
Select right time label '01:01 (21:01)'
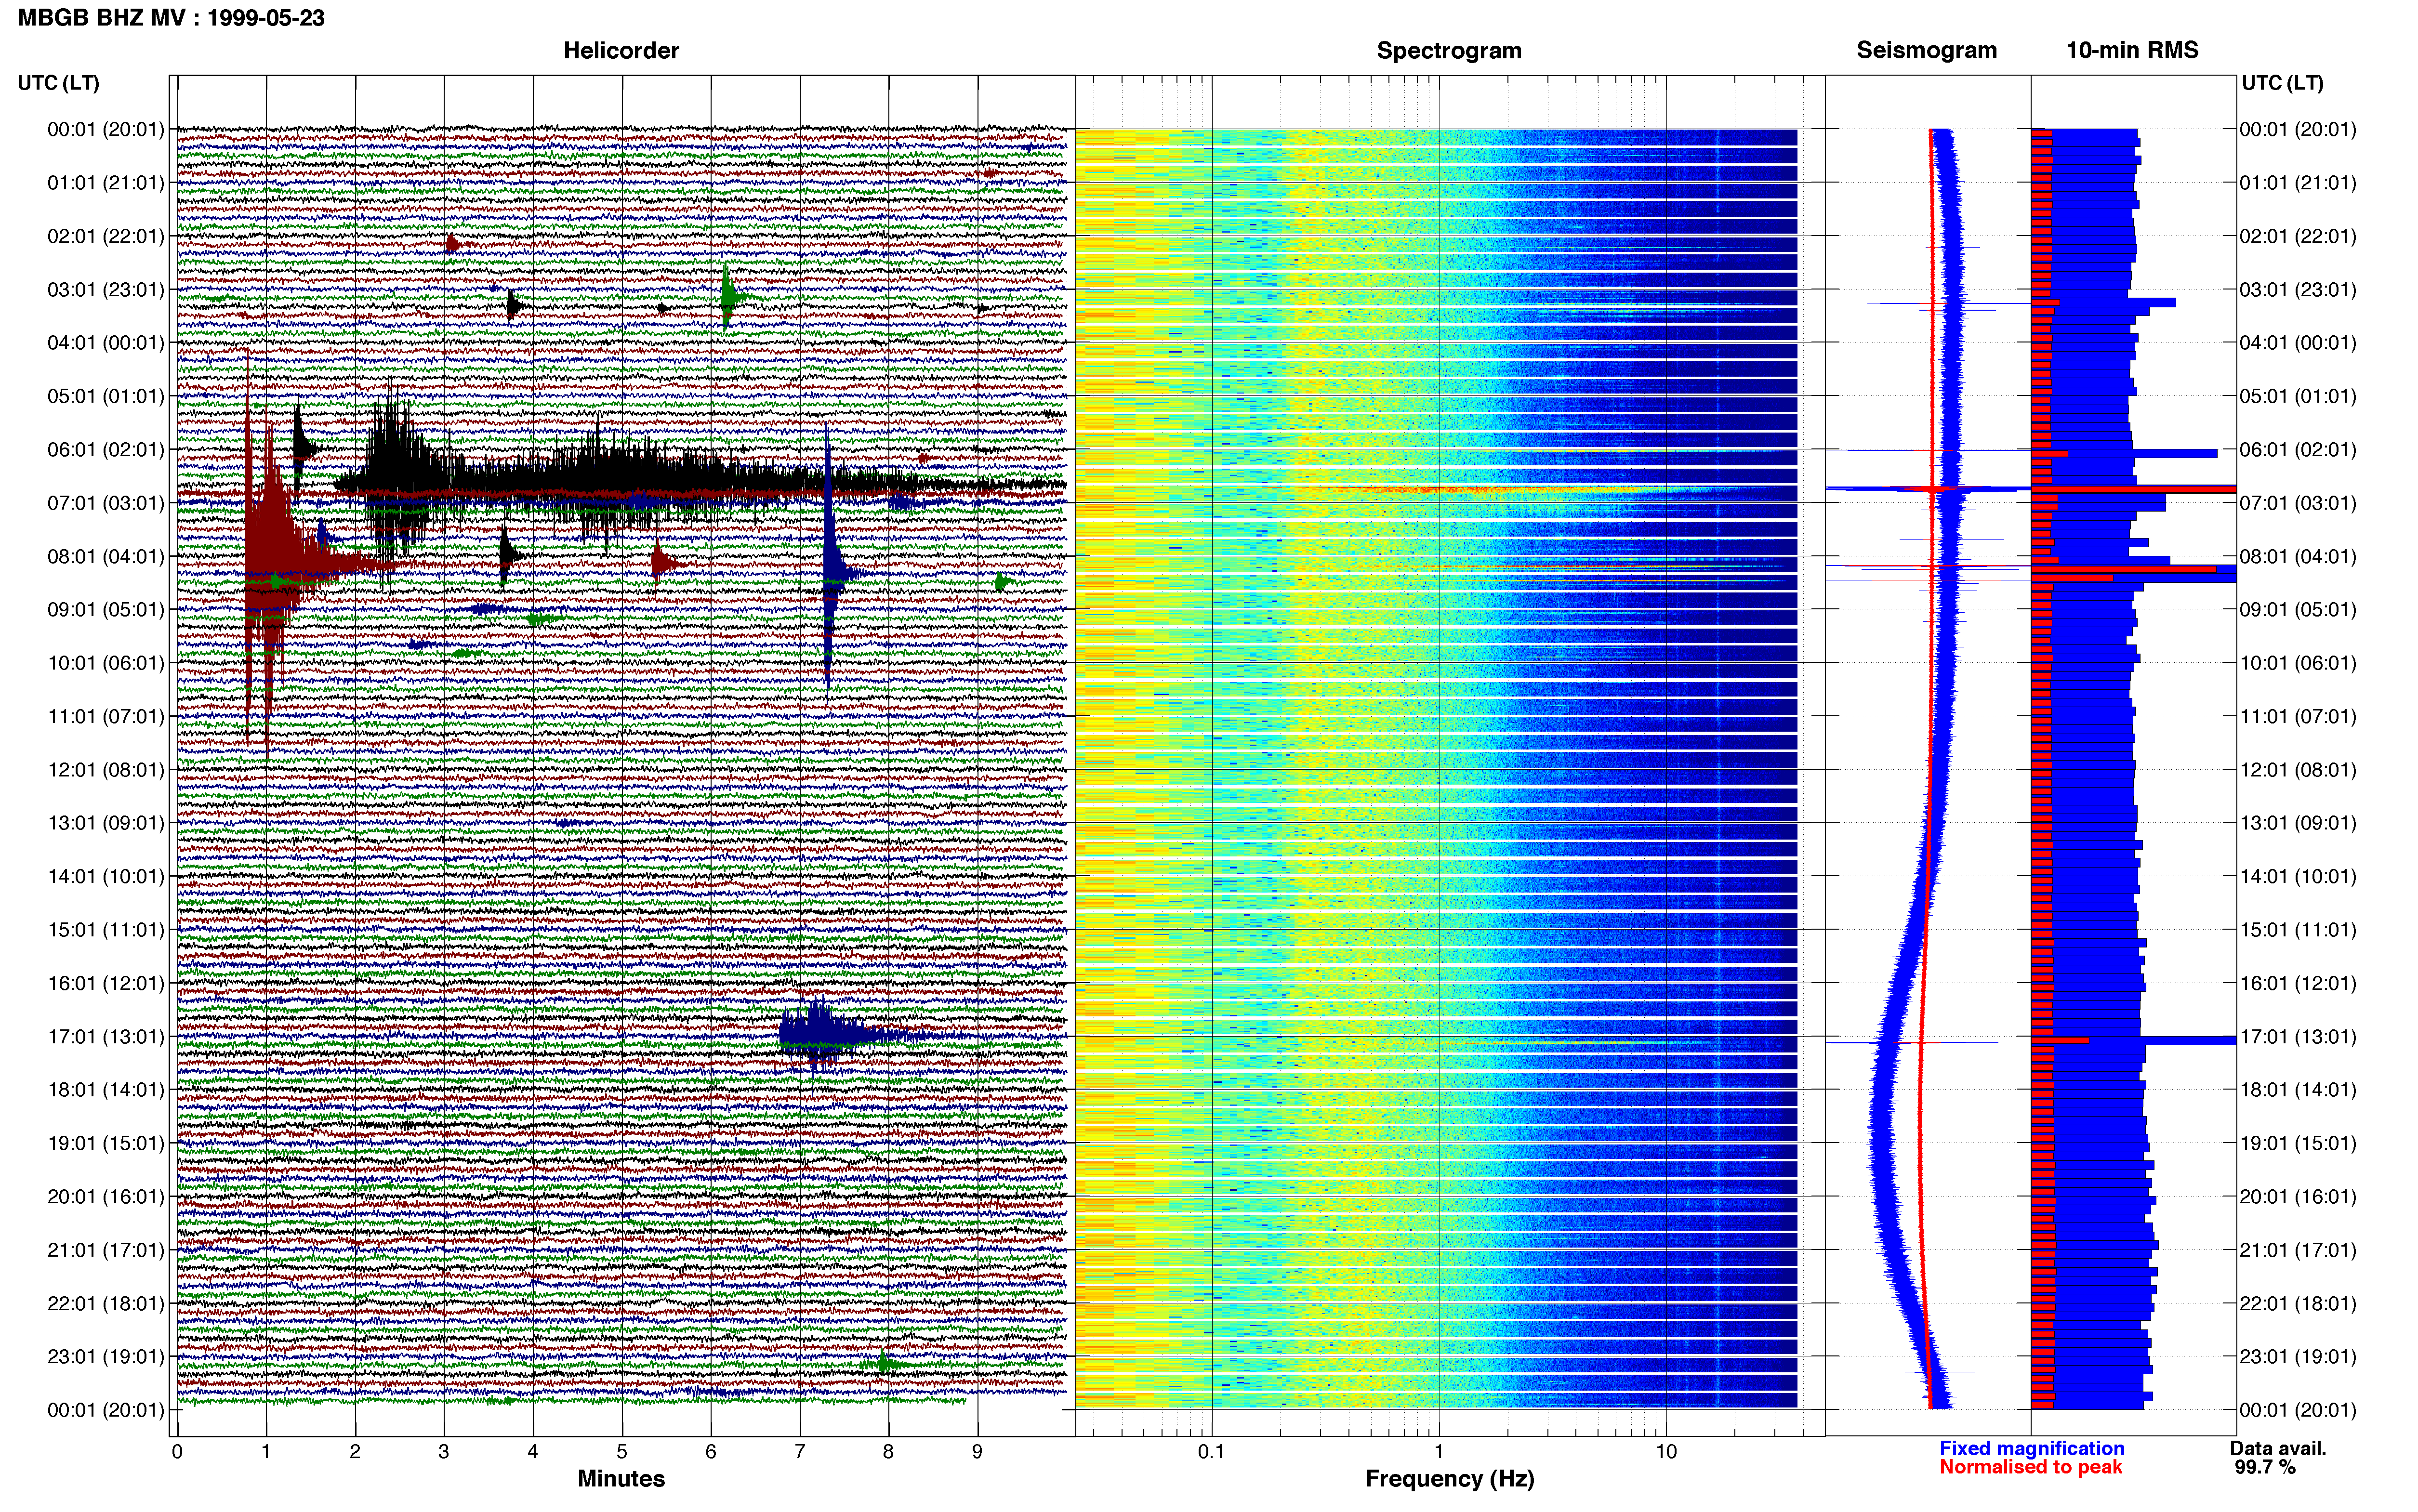click(2298, 182)
